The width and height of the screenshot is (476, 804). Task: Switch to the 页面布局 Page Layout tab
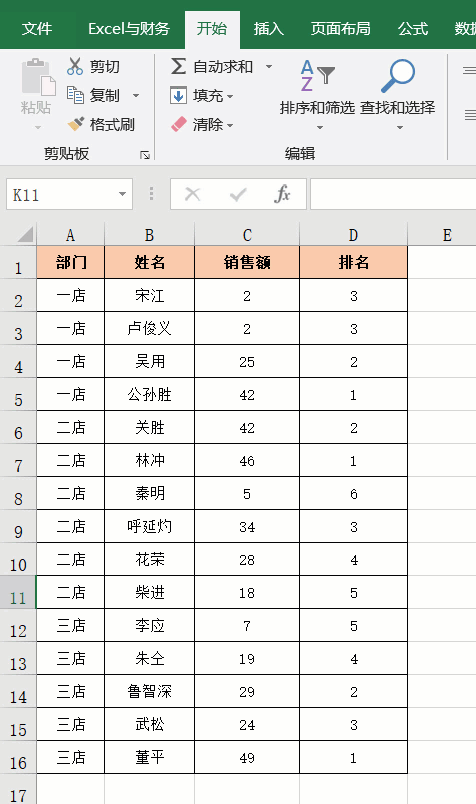tap(341, 29)
